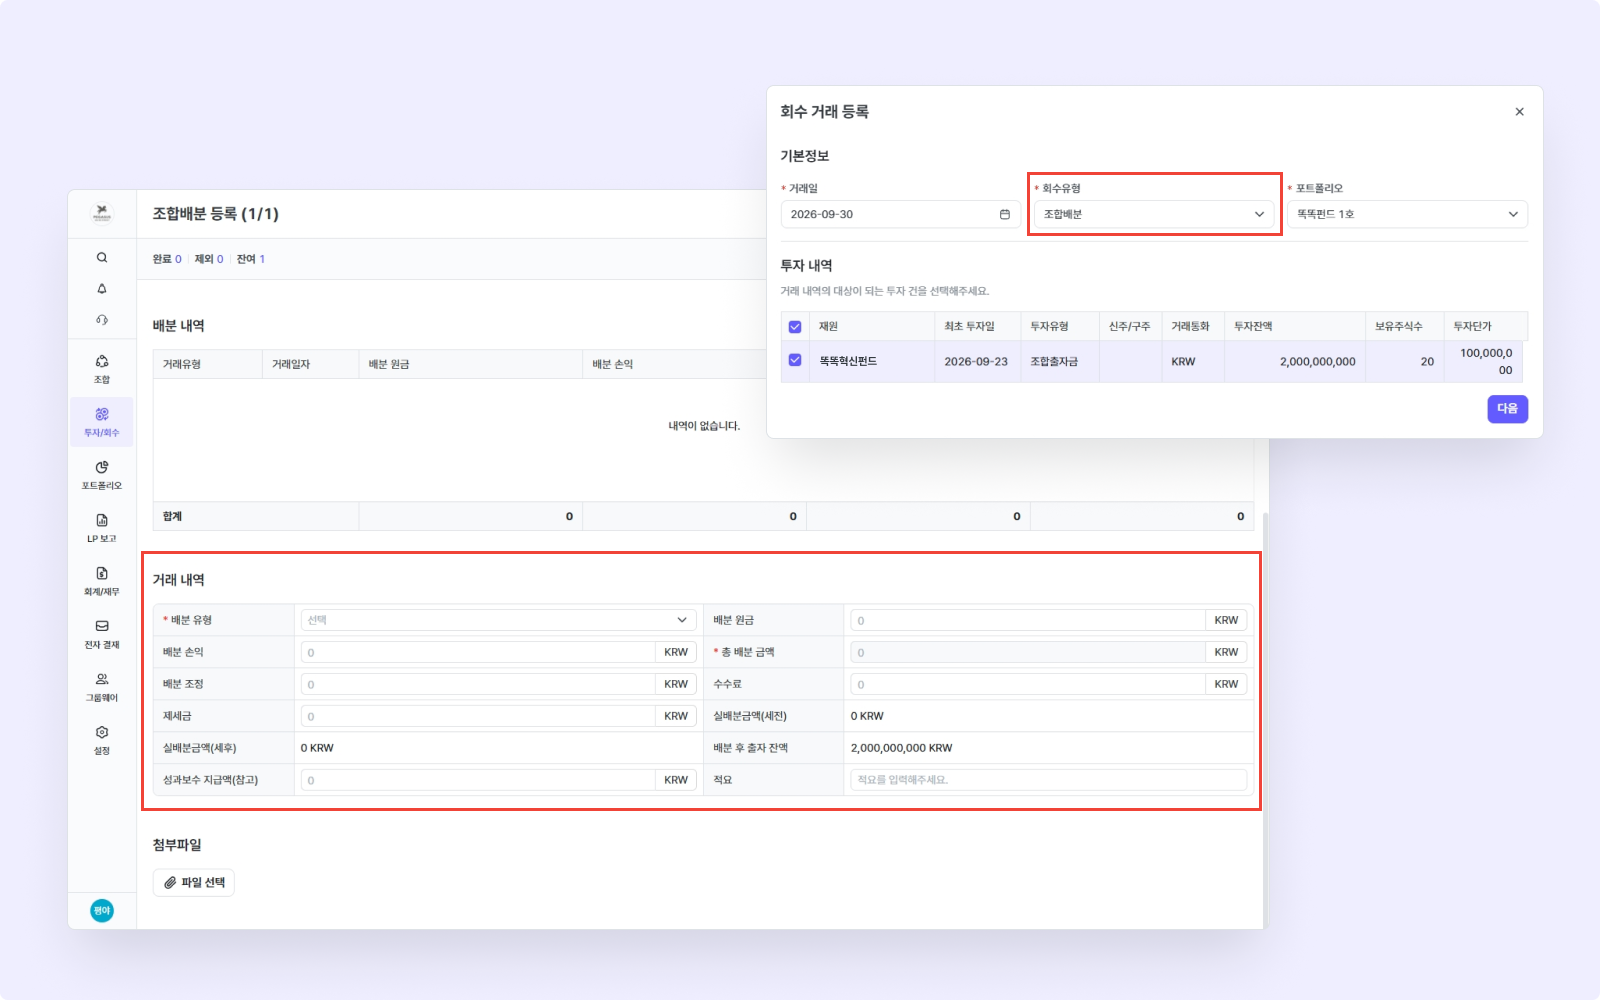Open the 조합 sidebar menu
This screenshot has width=1600, height=1000.
102,369
